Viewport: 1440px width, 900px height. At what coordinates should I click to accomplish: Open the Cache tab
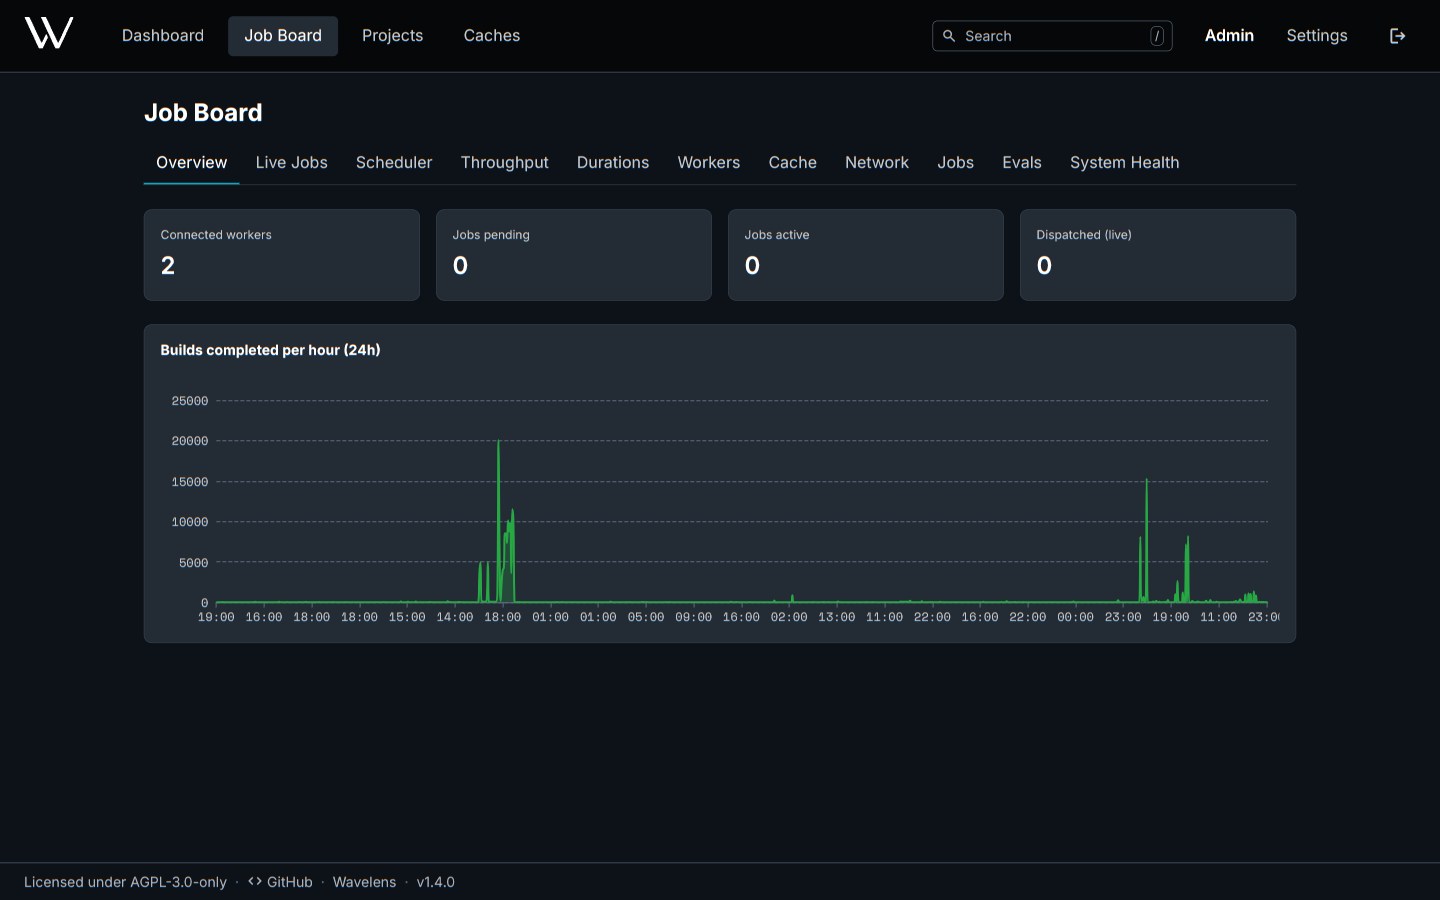pos(793,163)
